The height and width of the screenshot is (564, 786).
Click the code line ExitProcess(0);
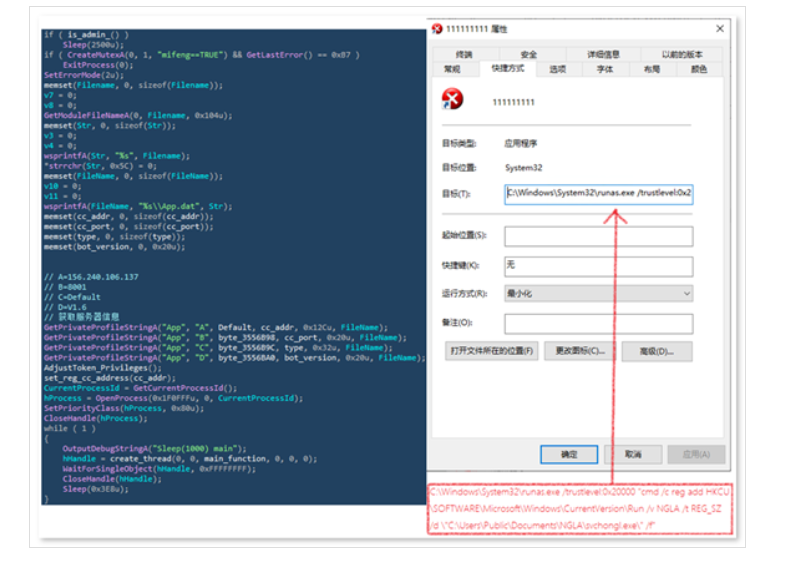click(x=98, y=65)
